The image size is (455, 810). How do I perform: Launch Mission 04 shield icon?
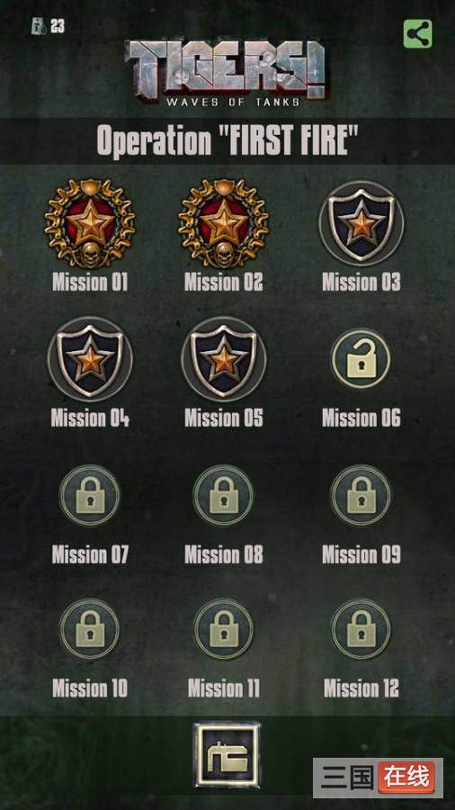coord(90,359)
